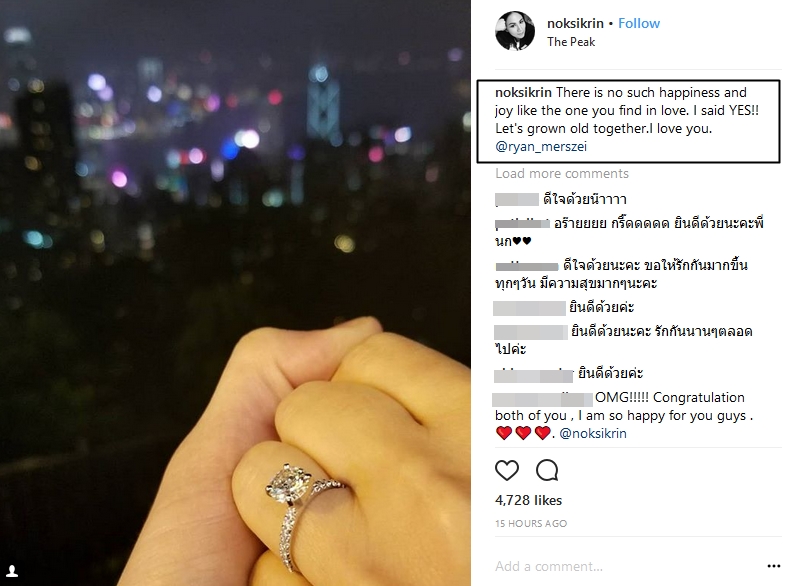Like the post with heart icon

coord(507,470)
